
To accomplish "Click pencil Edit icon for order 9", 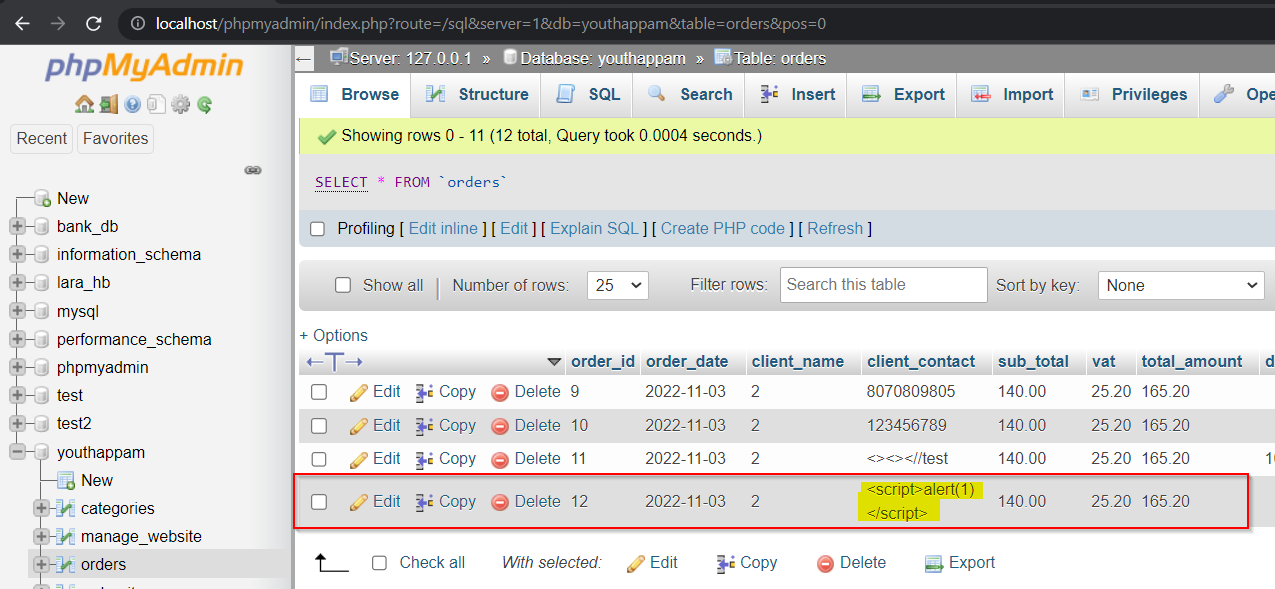I will click(359, 392).
